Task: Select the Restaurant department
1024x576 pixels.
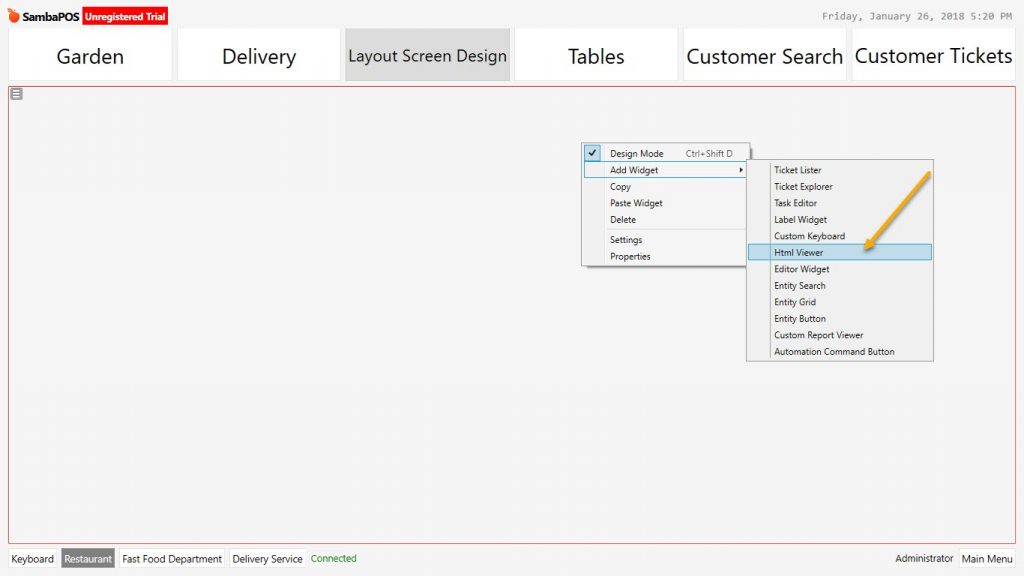Action: click(88, 558)
